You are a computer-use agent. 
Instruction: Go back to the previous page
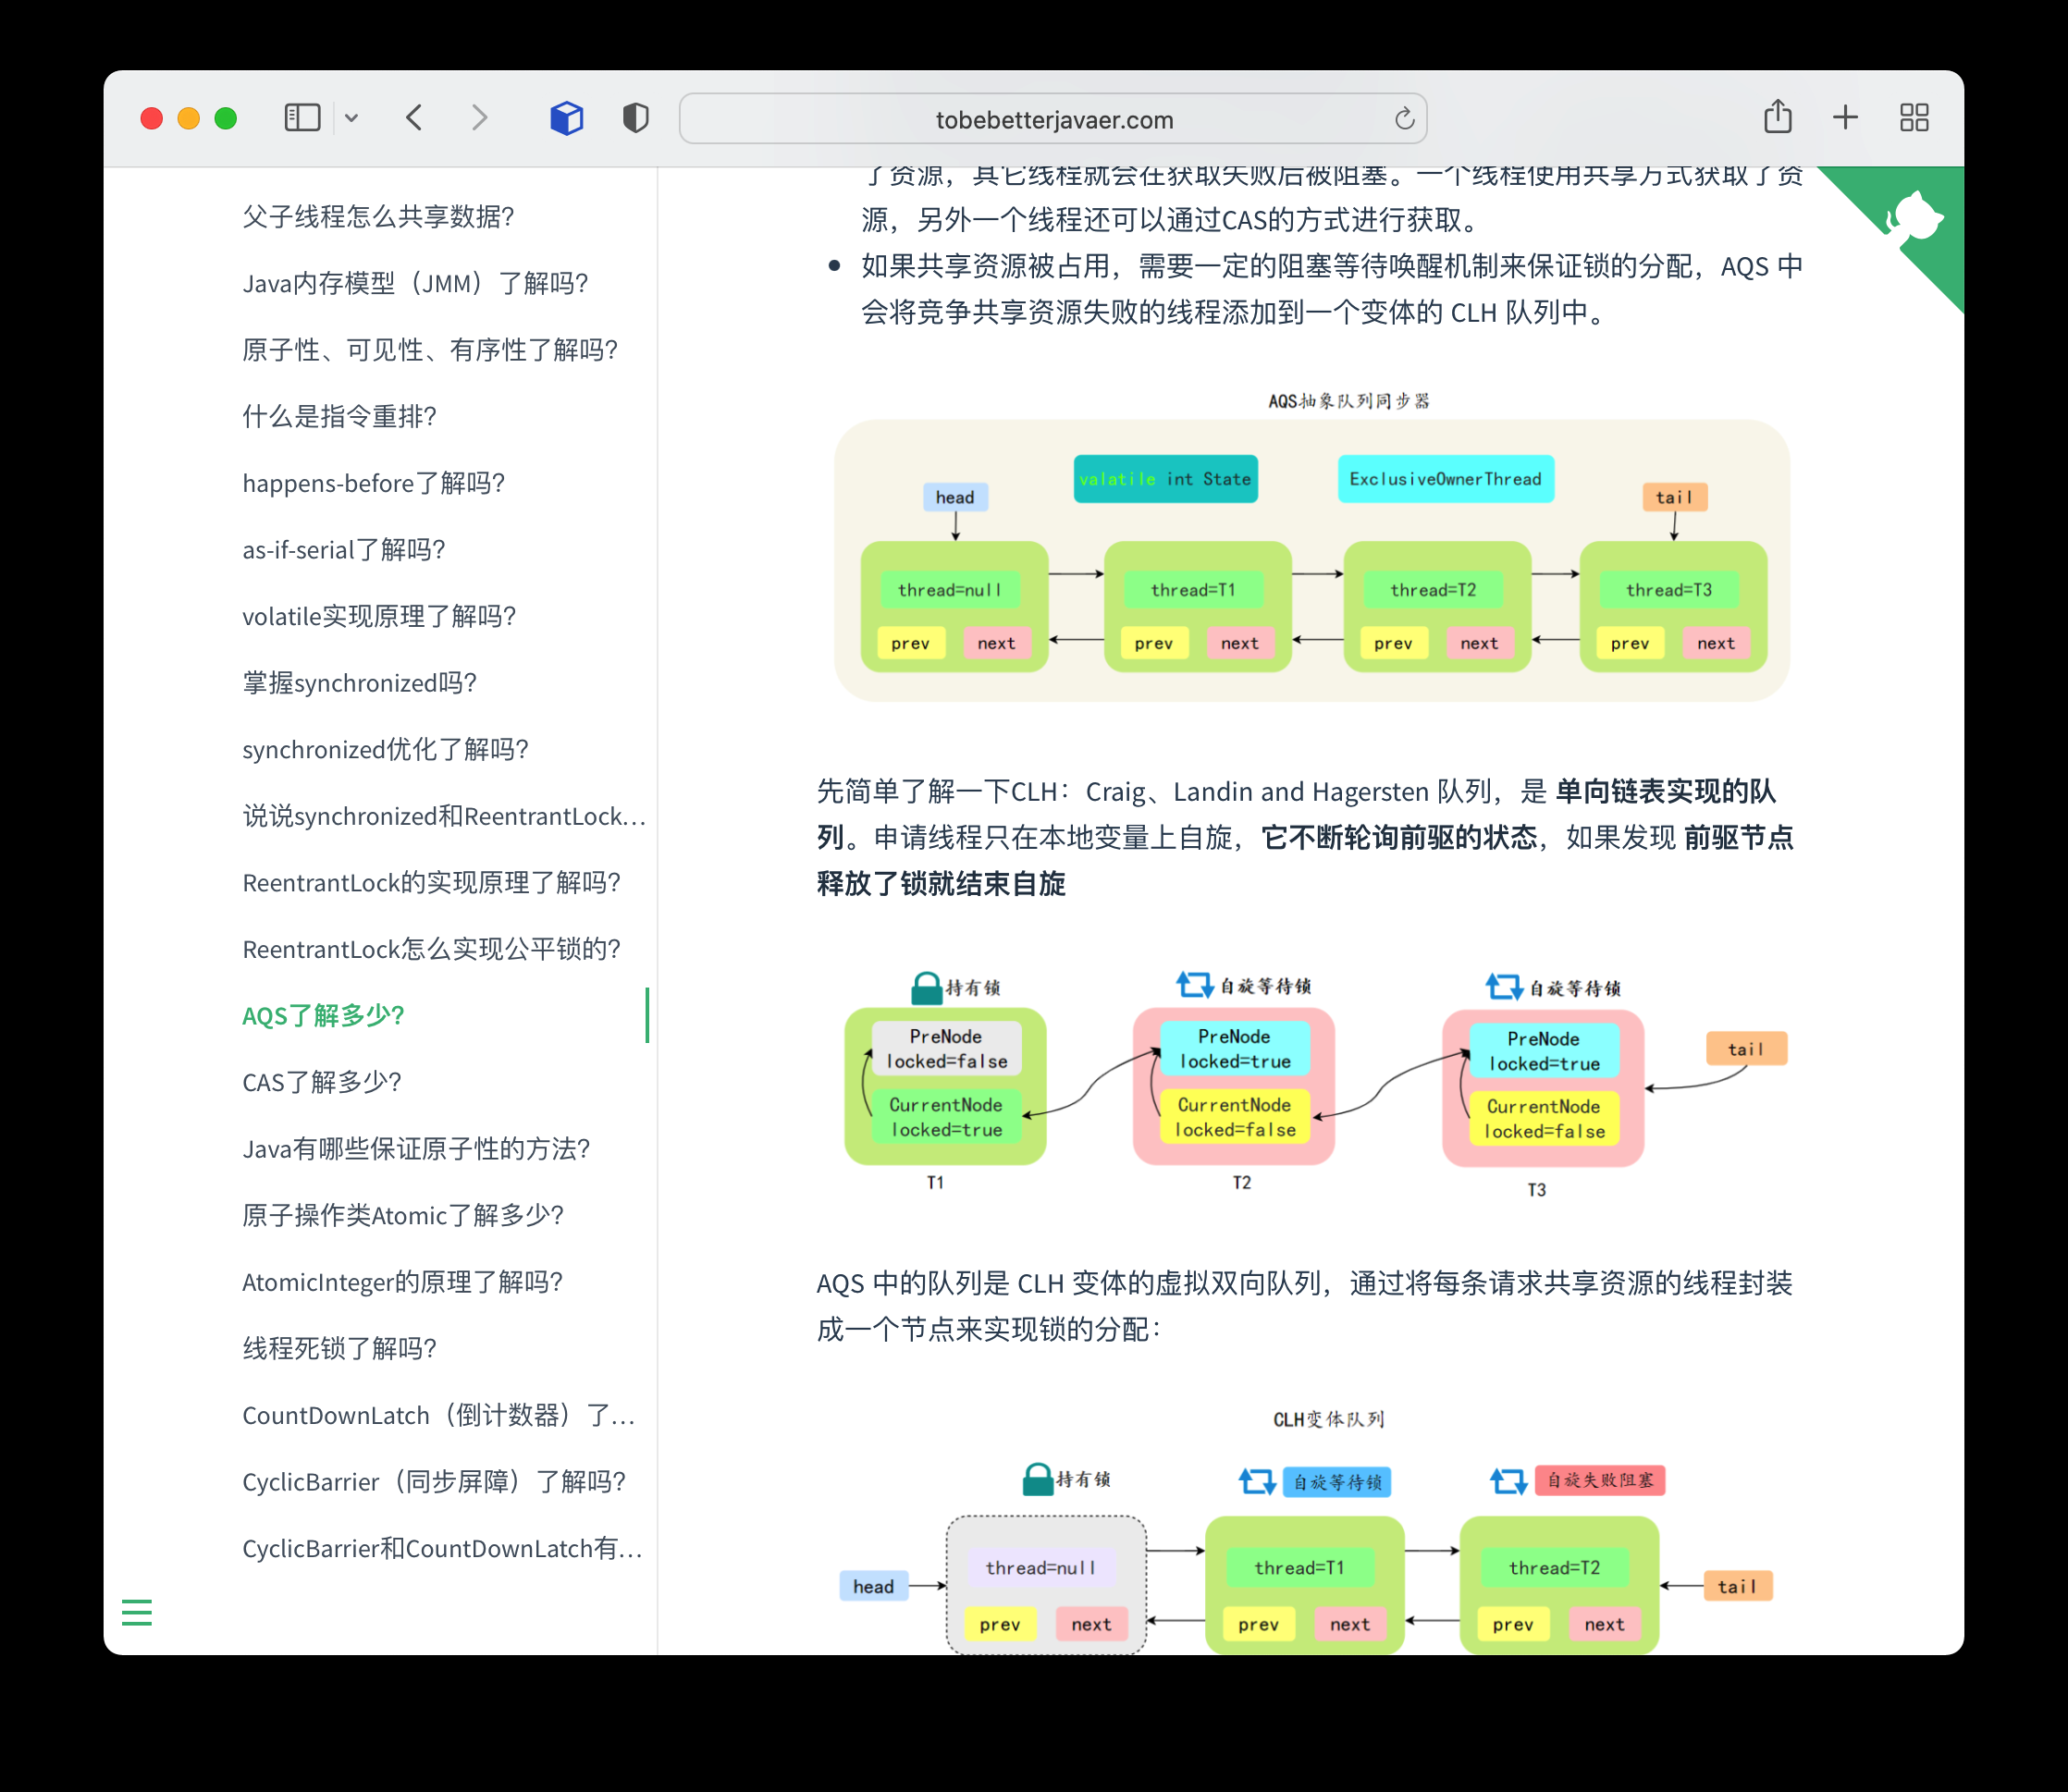(415, 118)
